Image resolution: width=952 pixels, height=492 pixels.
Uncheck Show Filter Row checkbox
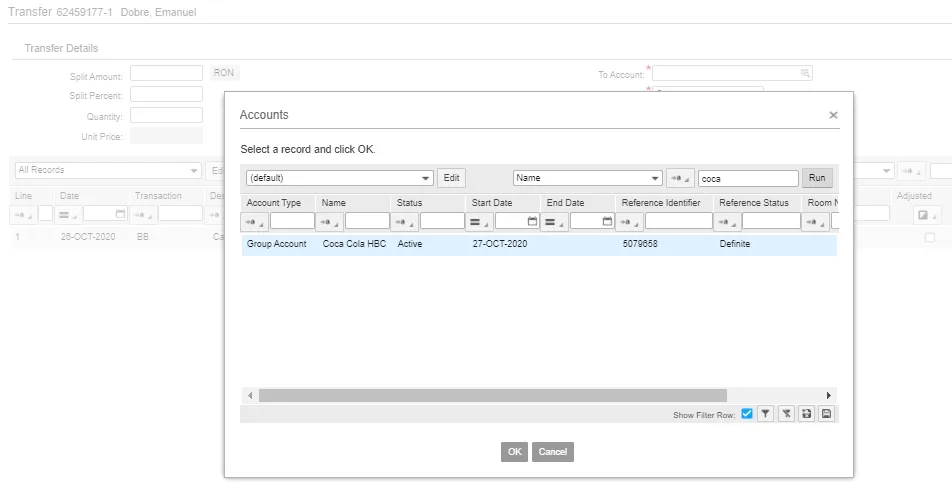pyautogui.click(x=747, y=414)
